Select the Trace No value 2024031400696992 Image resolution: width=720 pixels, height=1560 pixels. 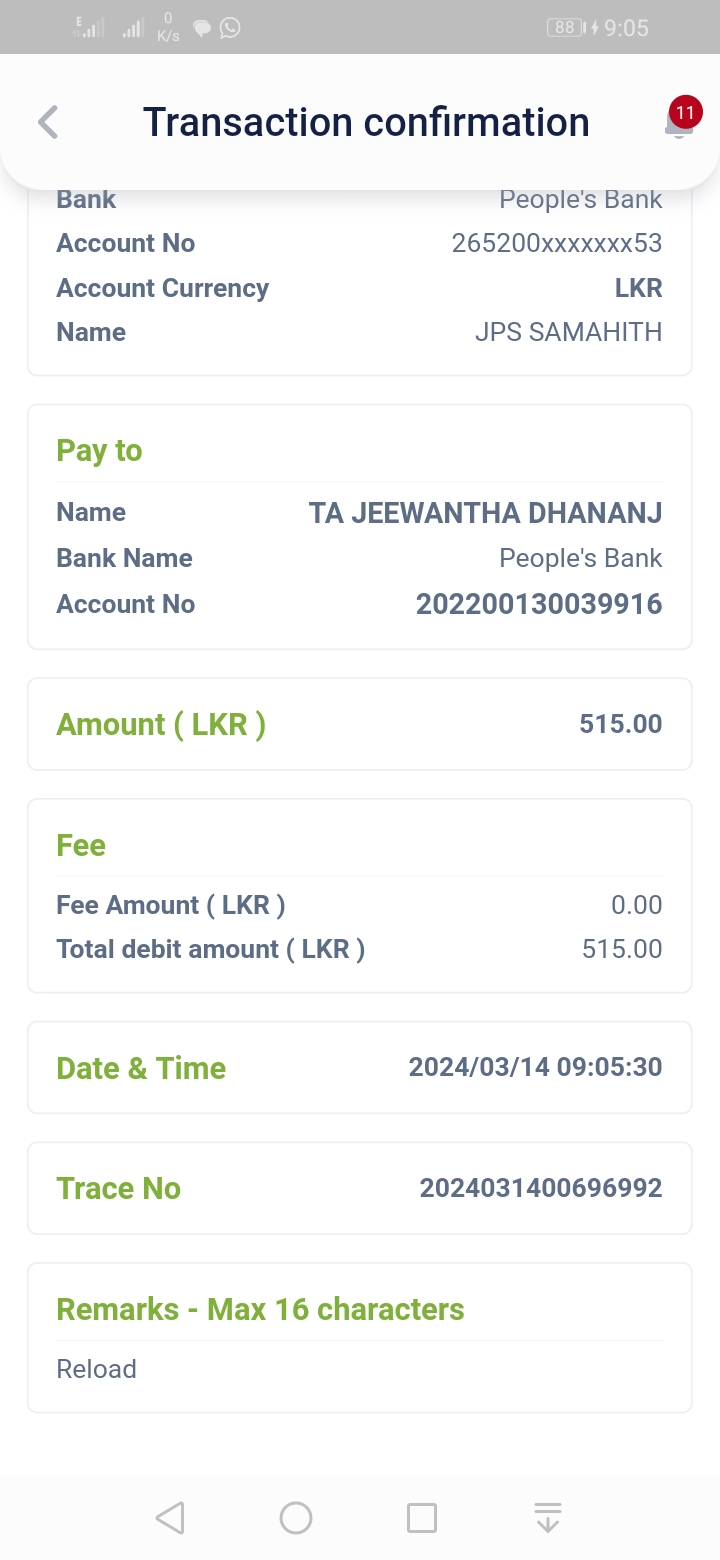(540, 1188)
